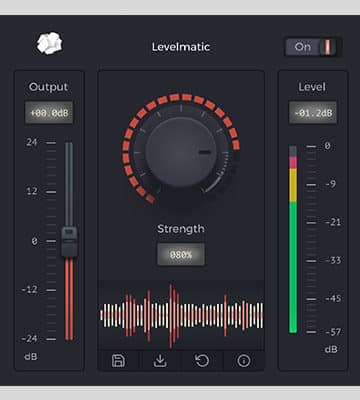Click the load preset download icon
Image resolution: width=360 pixels, height=400 pixels.
coord(160,361)
